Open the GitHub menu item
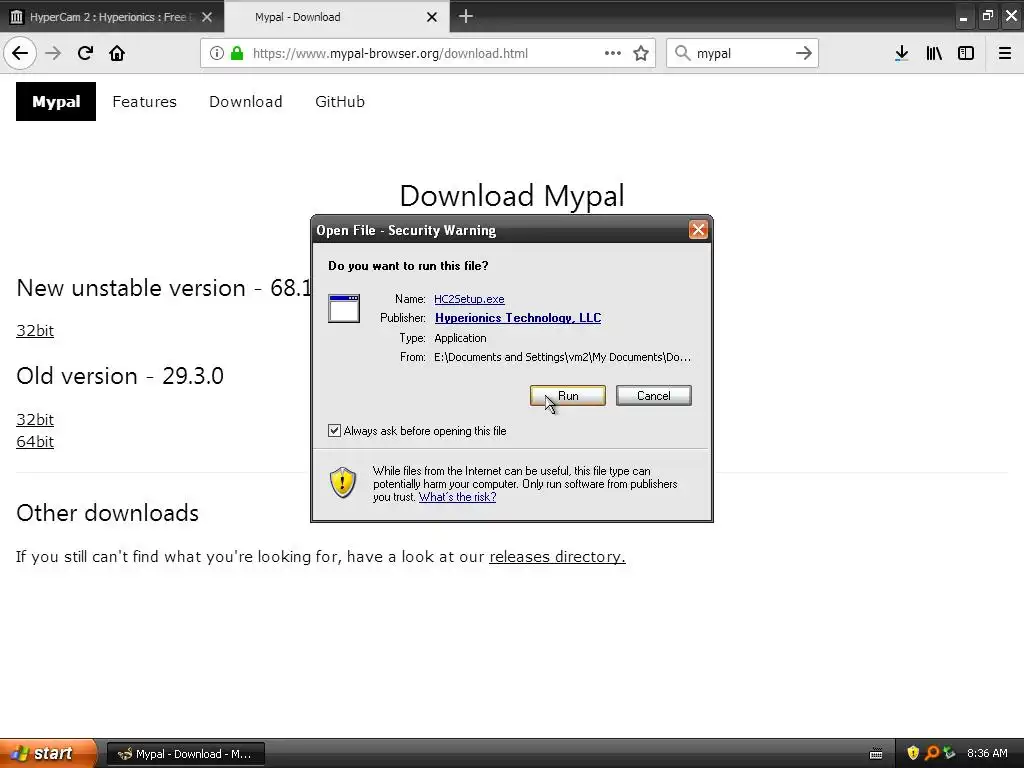This screenshot has height=768, width=1024. 340,101
